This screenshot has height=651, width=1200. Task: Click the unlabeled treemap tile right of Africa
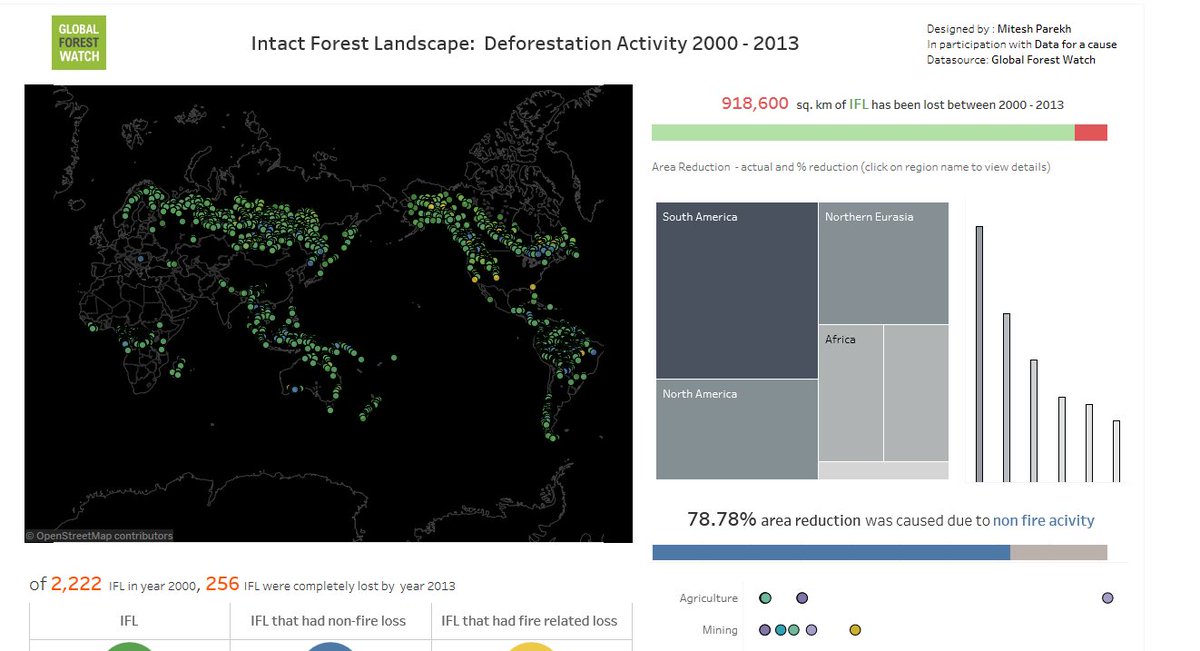click(x=917, y=393)
